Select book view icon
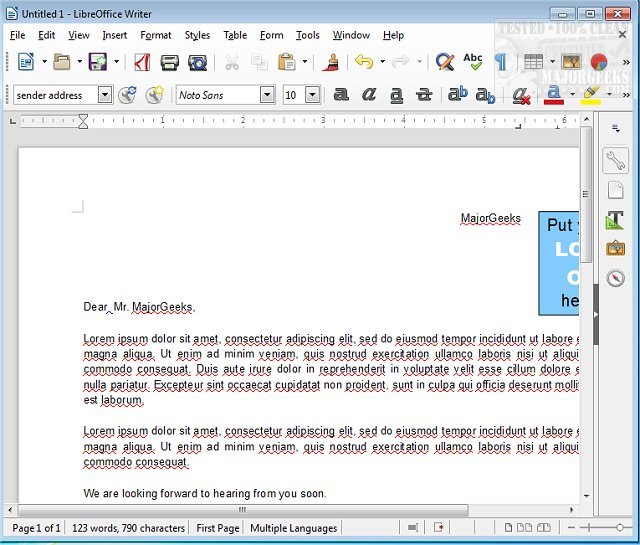Screen dimensions: 640x545 (x=543, y=528)
